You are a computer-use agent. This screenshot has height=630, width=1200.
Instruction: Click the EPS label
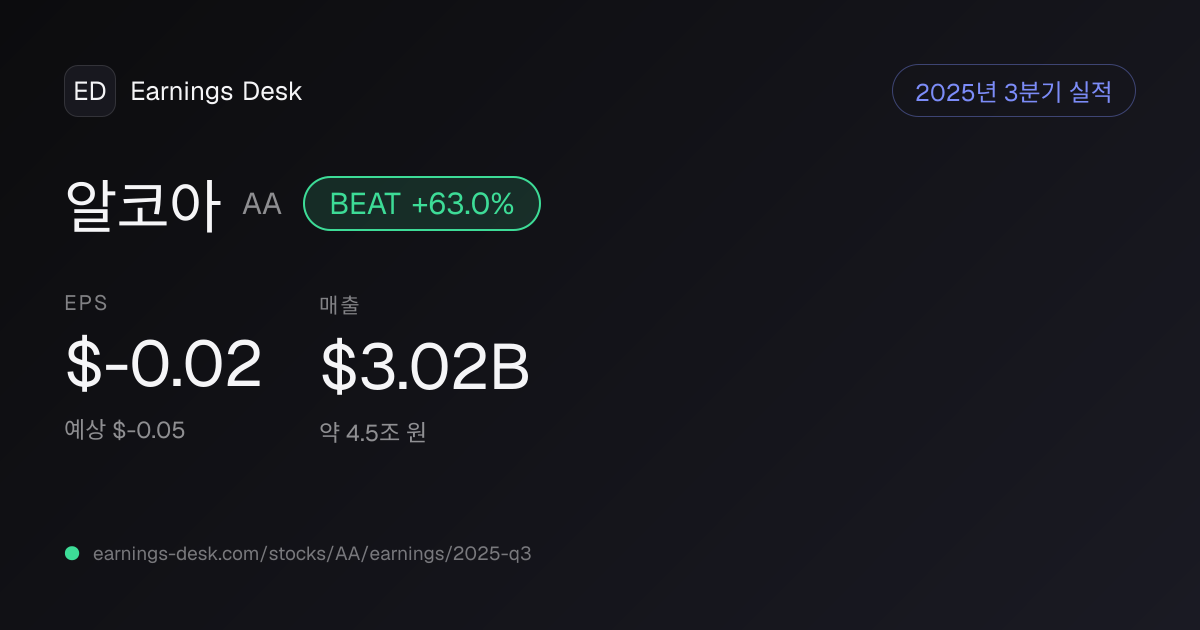pos(86,303)
